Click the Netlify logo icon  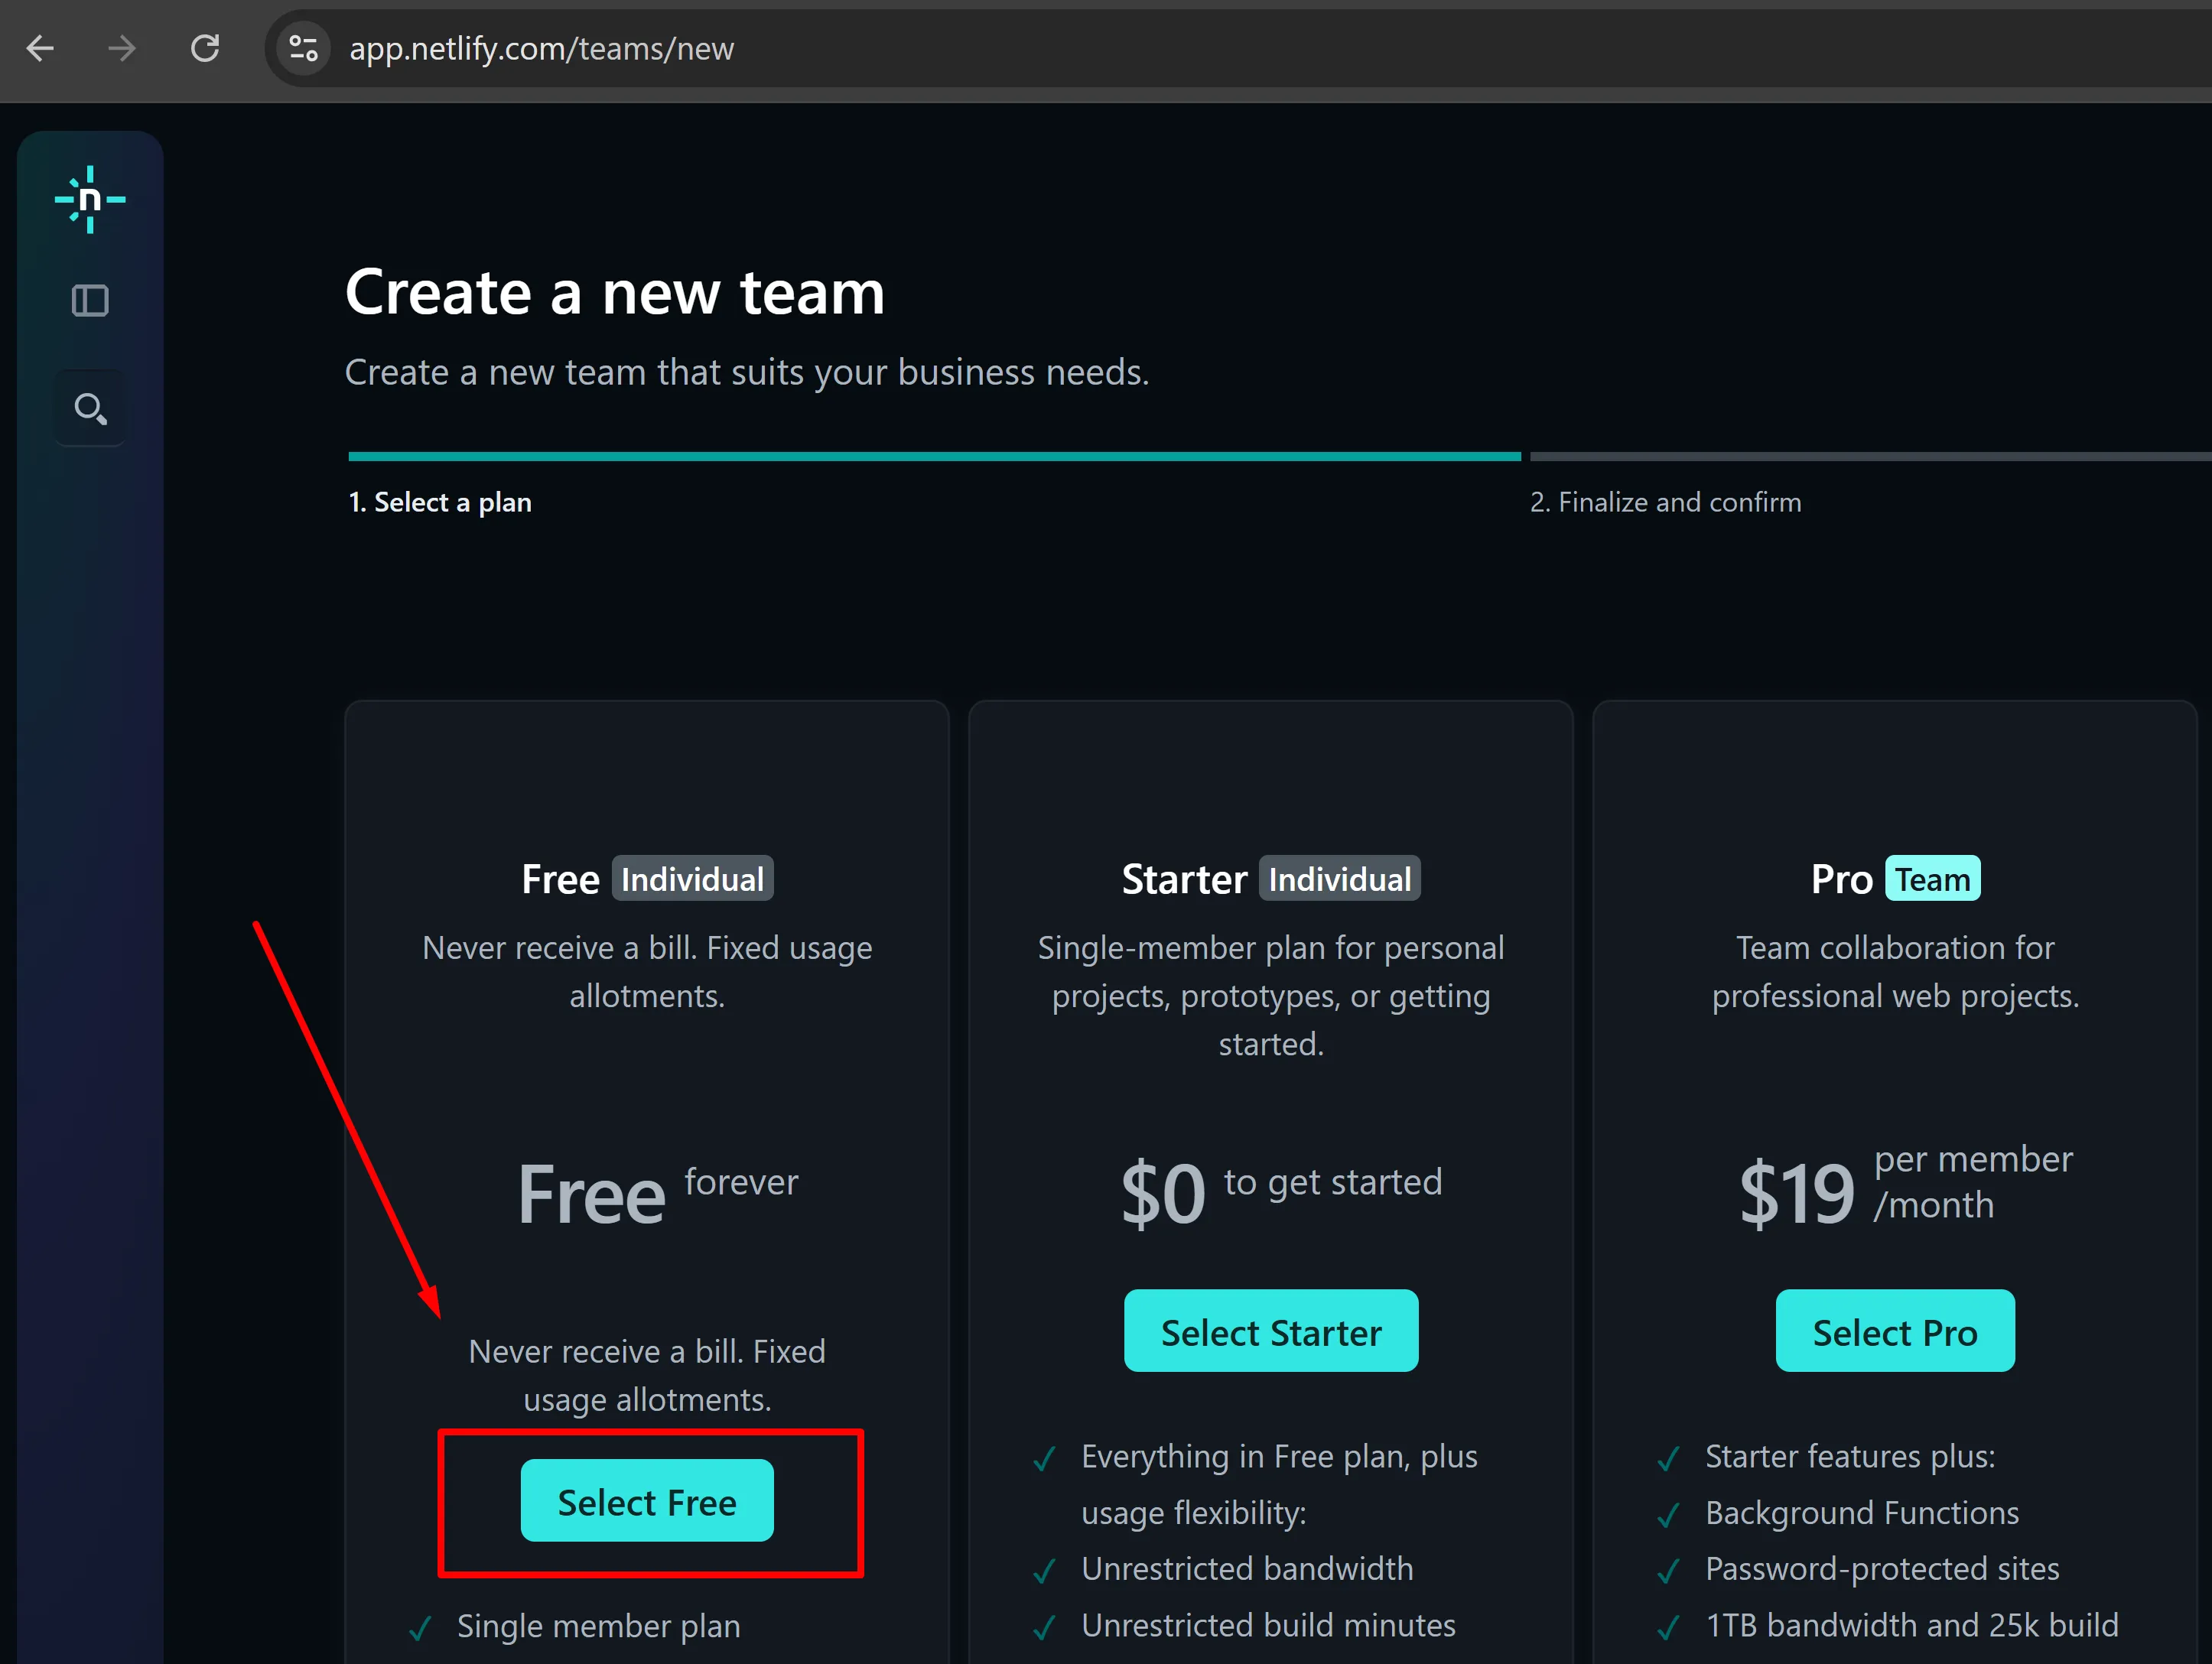click(x=90, y=200)
